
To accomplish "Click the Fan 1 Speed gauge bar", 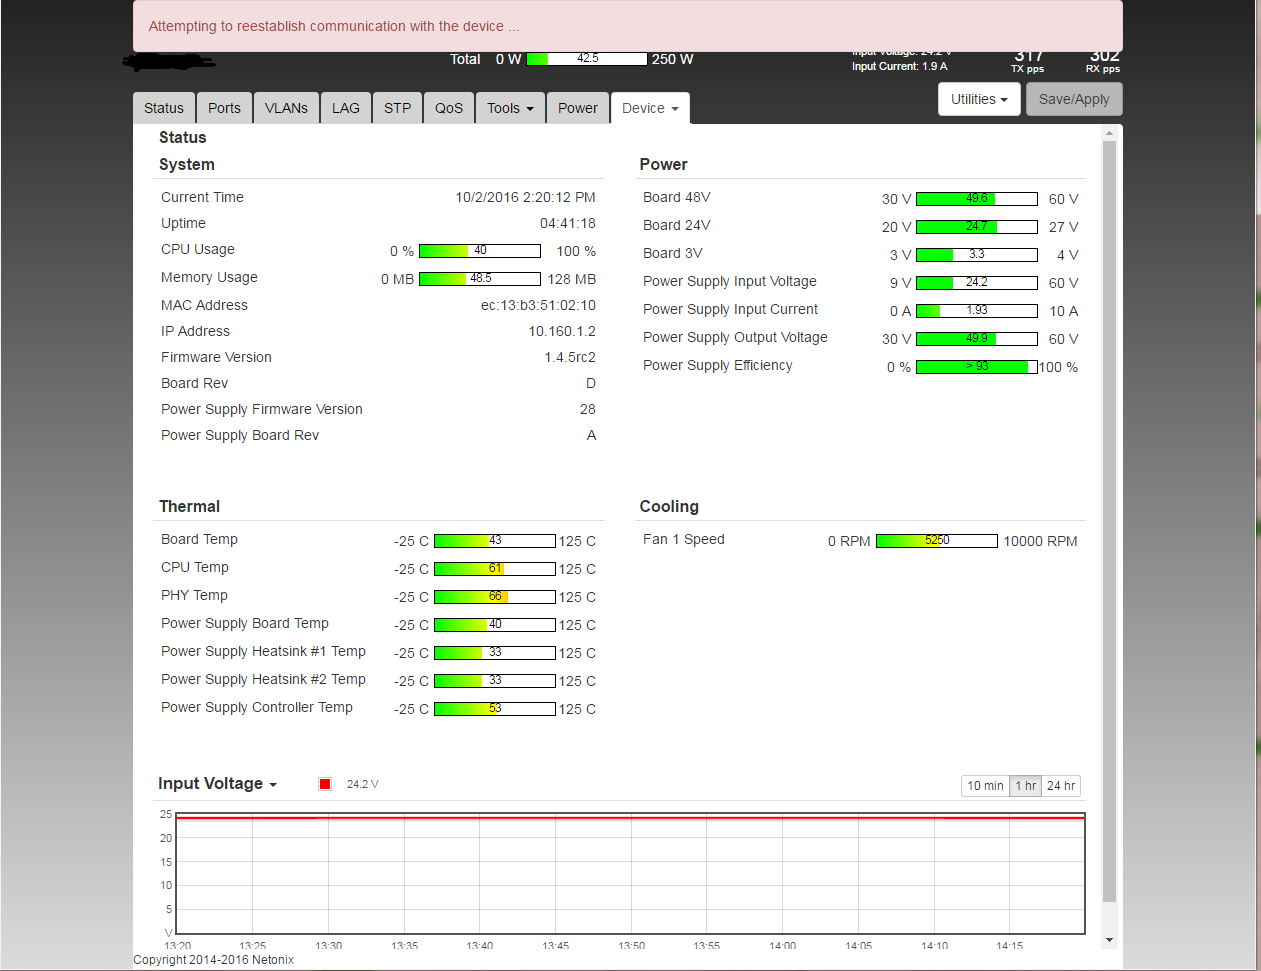I will [x=936, y=541].
